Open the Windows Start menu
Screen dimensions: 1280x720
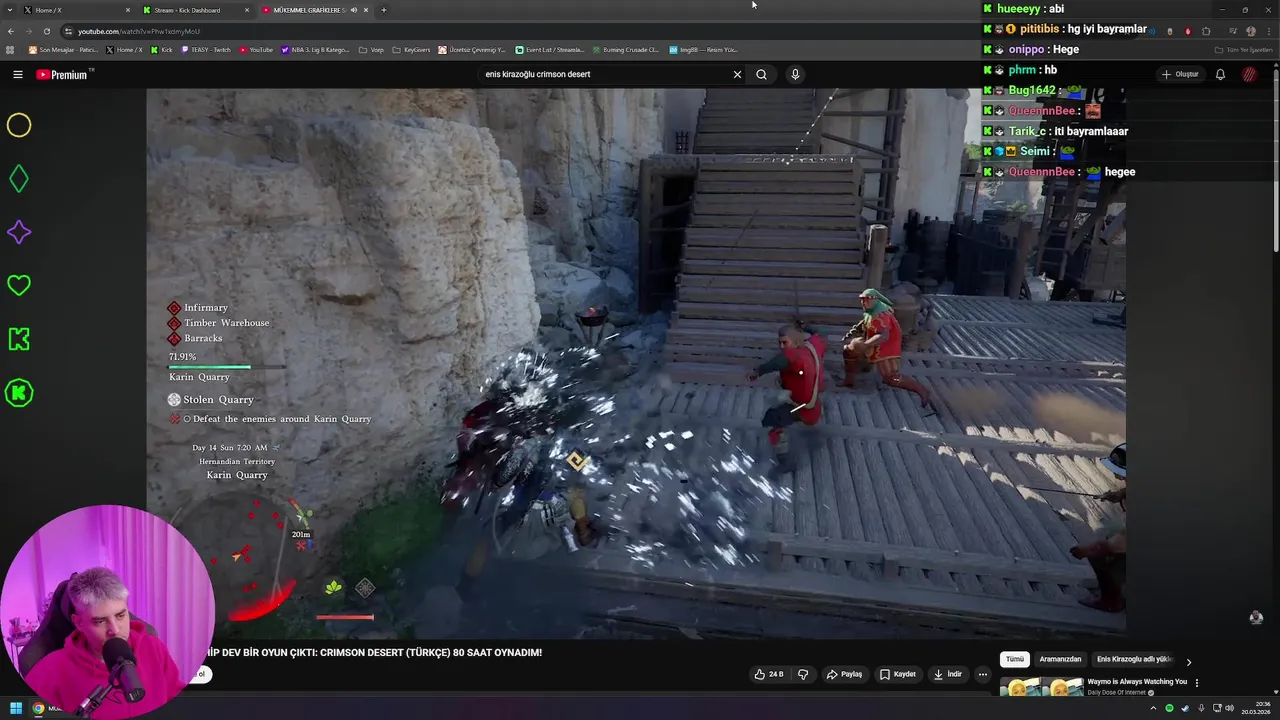[16, 709]
